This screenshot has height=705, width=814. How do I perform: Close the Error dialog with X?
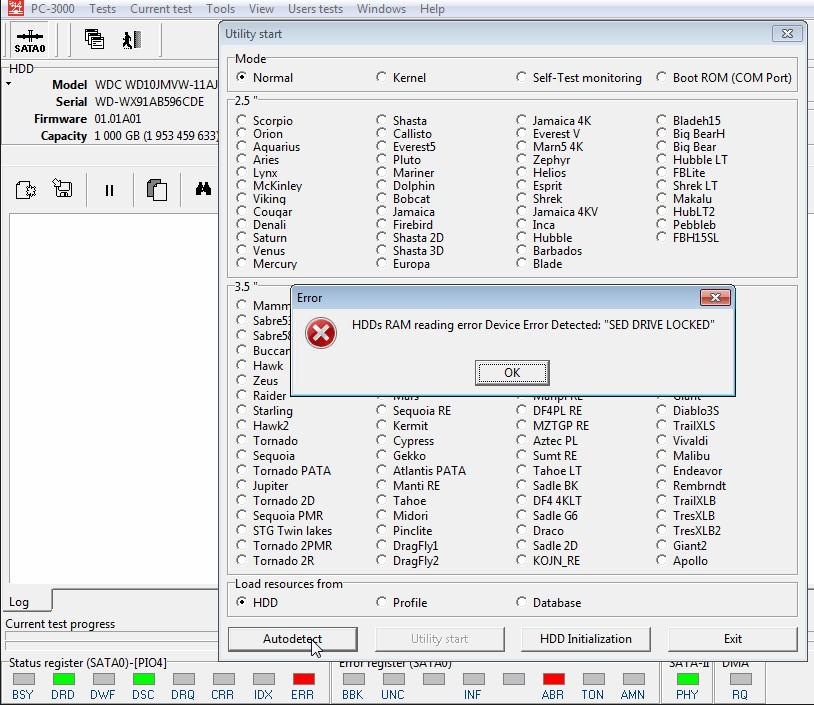[x=715, y=297]
